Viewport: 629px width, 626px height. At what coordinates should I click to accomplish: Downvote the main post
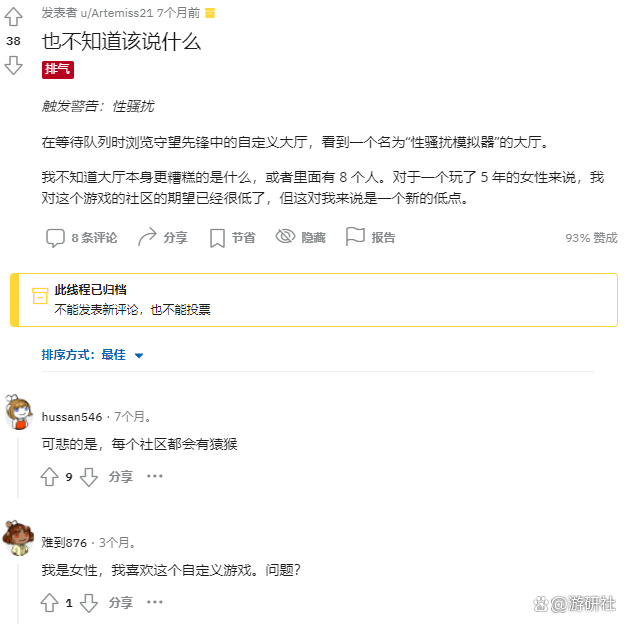pos(13,66)
